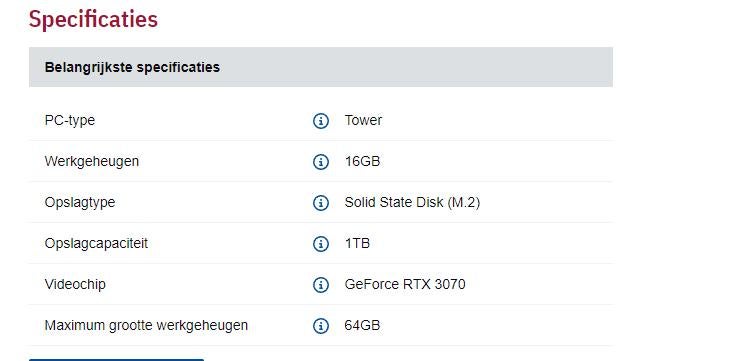Click the 1TB value

pos(357,243)
